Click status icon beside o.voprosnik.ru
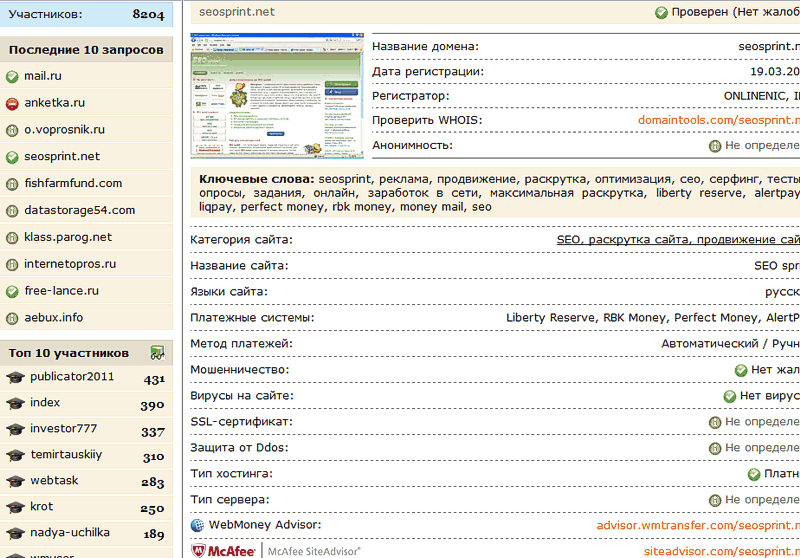 point(12,131)
